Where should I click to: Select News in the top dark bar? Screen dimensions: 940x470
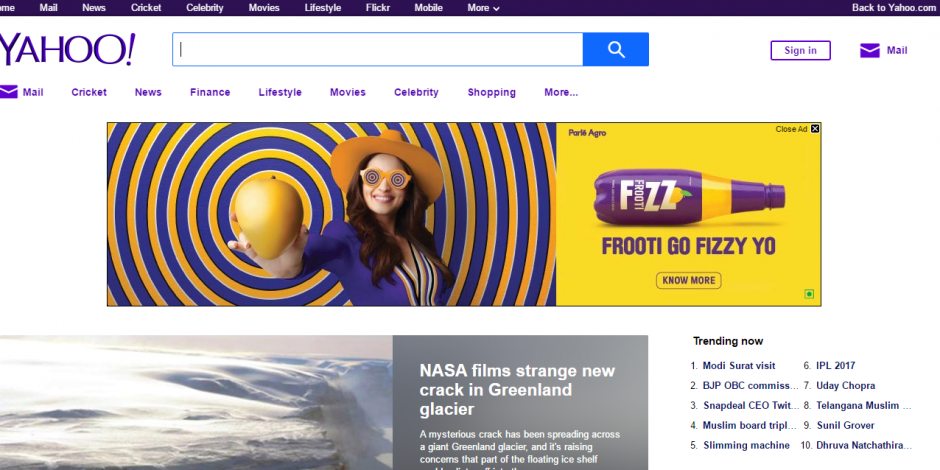click(x=94, y=8)
